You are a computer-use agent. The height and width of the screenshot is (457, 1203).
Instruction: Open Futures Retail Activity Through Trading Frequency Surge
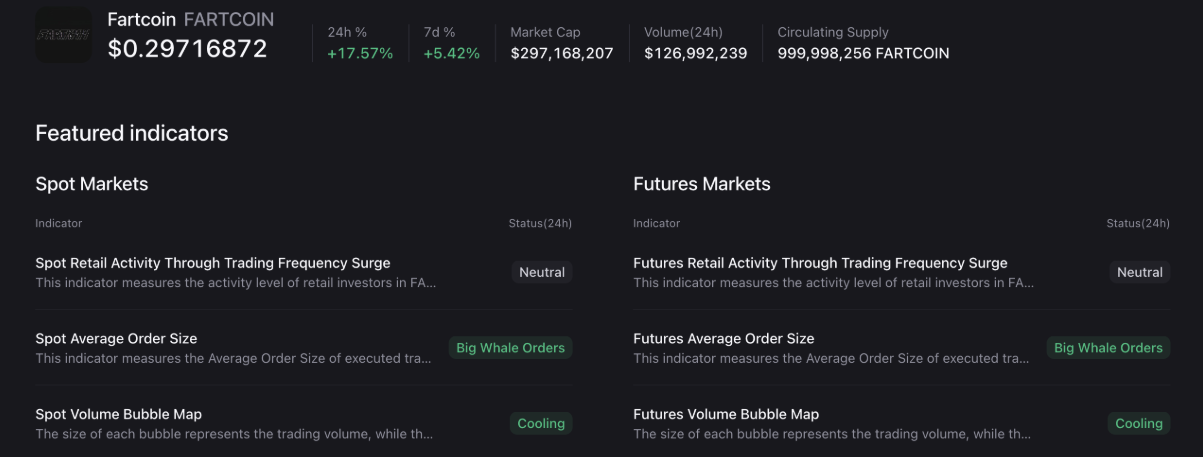tap(820, 263)
